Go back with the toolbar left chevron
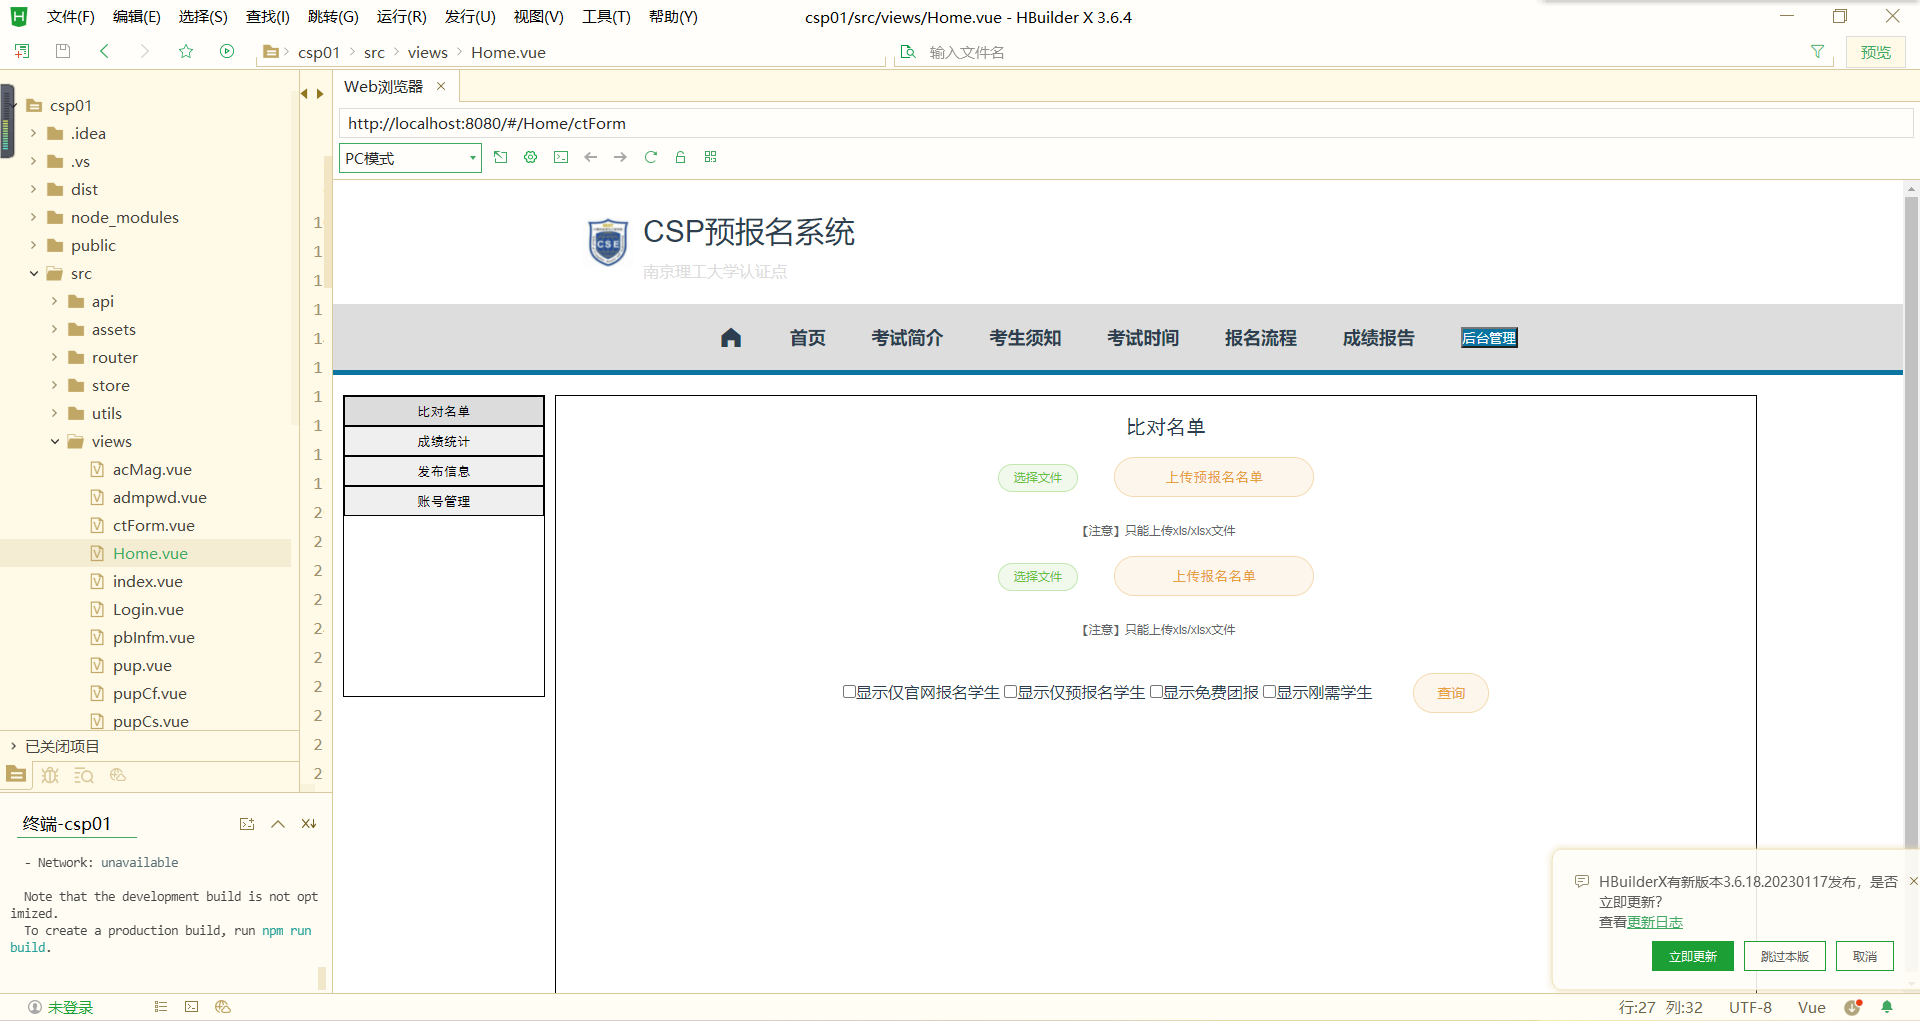The height and width of the screenshot is (1021, 1920). [104, 51]
